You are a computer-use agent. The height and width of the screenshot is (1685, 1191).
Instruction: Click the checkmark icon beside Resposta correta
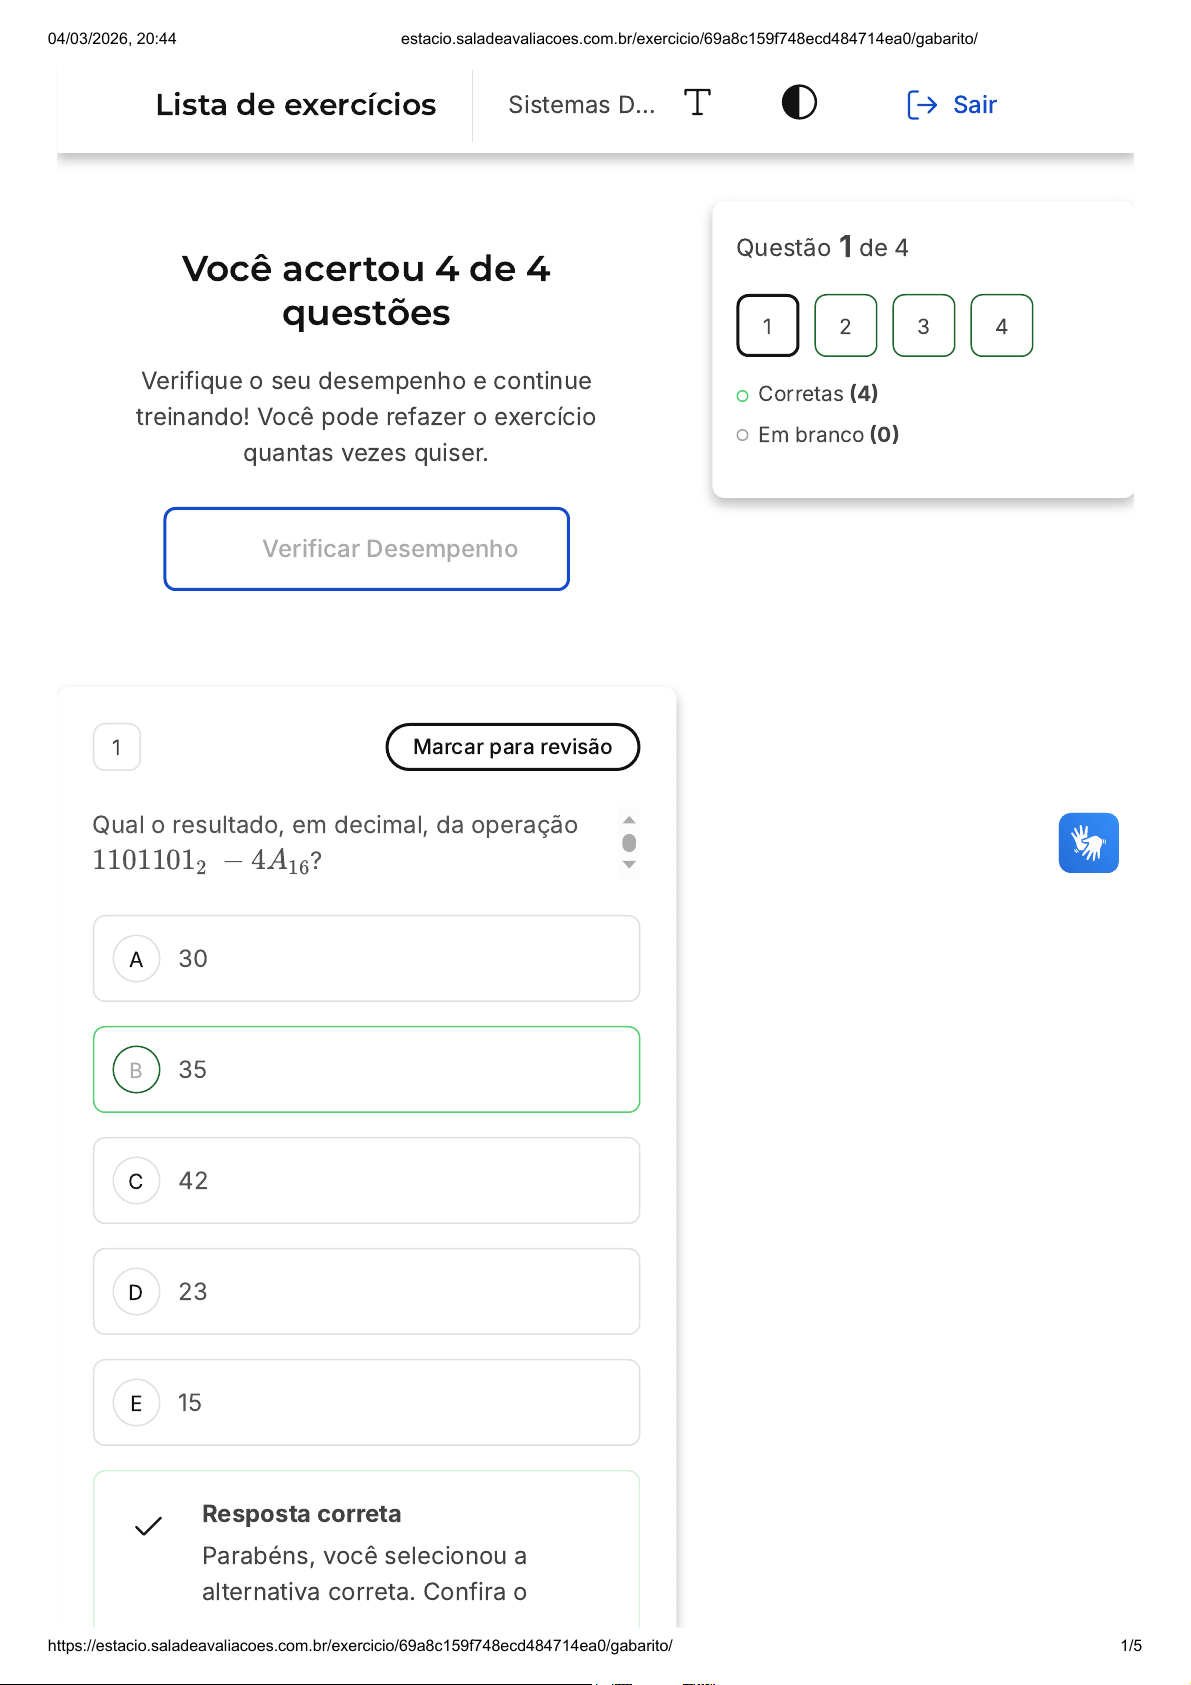pos(149,1526)
